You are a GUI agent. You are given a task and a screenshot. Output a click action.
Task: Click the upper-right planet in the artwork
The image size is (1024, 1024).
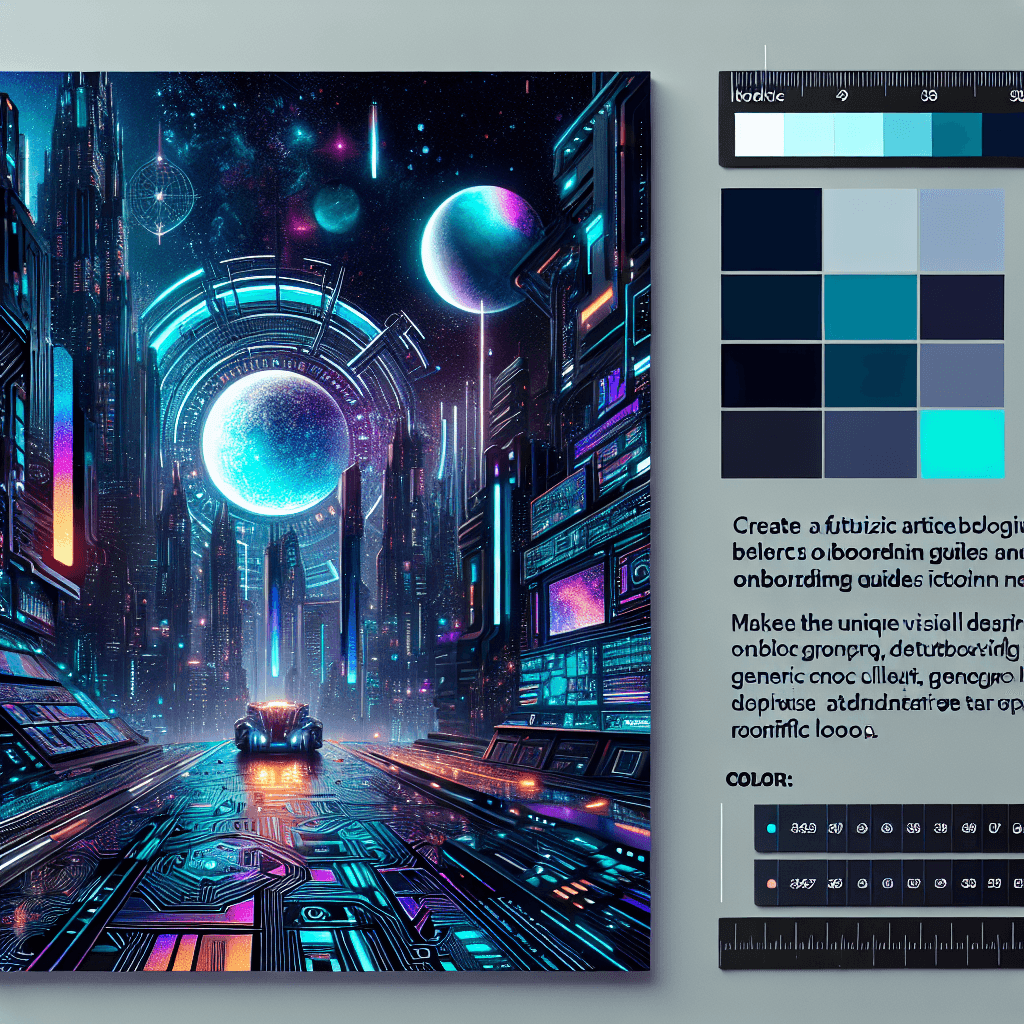(x=482, y=246)
